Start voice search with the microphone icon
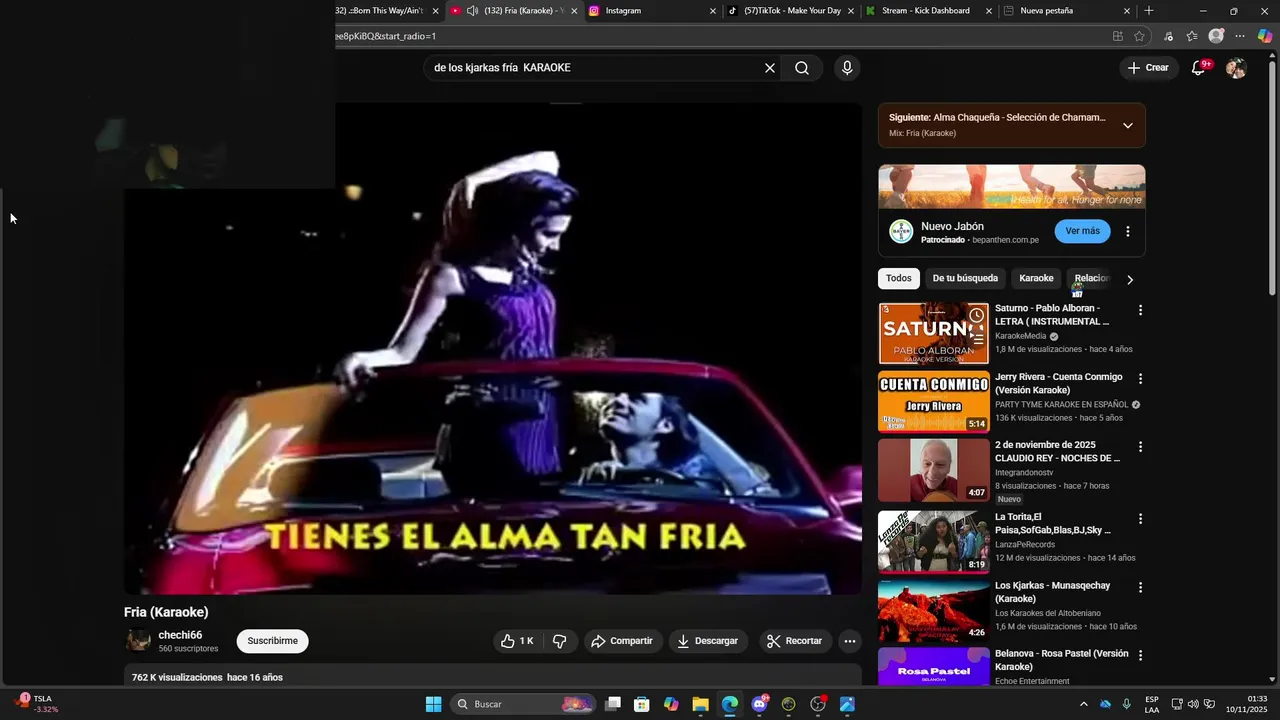The width and height of the screenshot is (1280, 720). point(847,68)
